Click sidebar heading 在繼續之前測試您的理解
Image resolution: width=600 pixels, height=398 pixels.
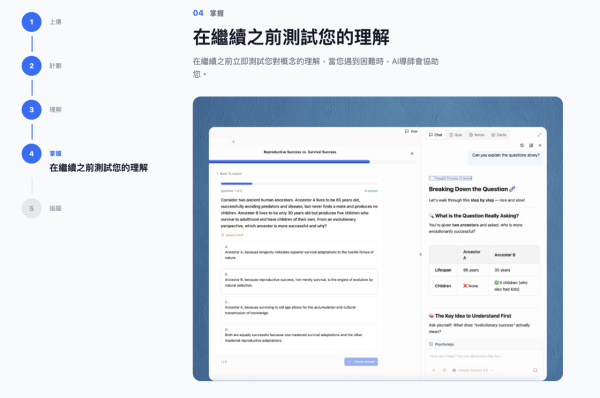(x=99, y=168)
